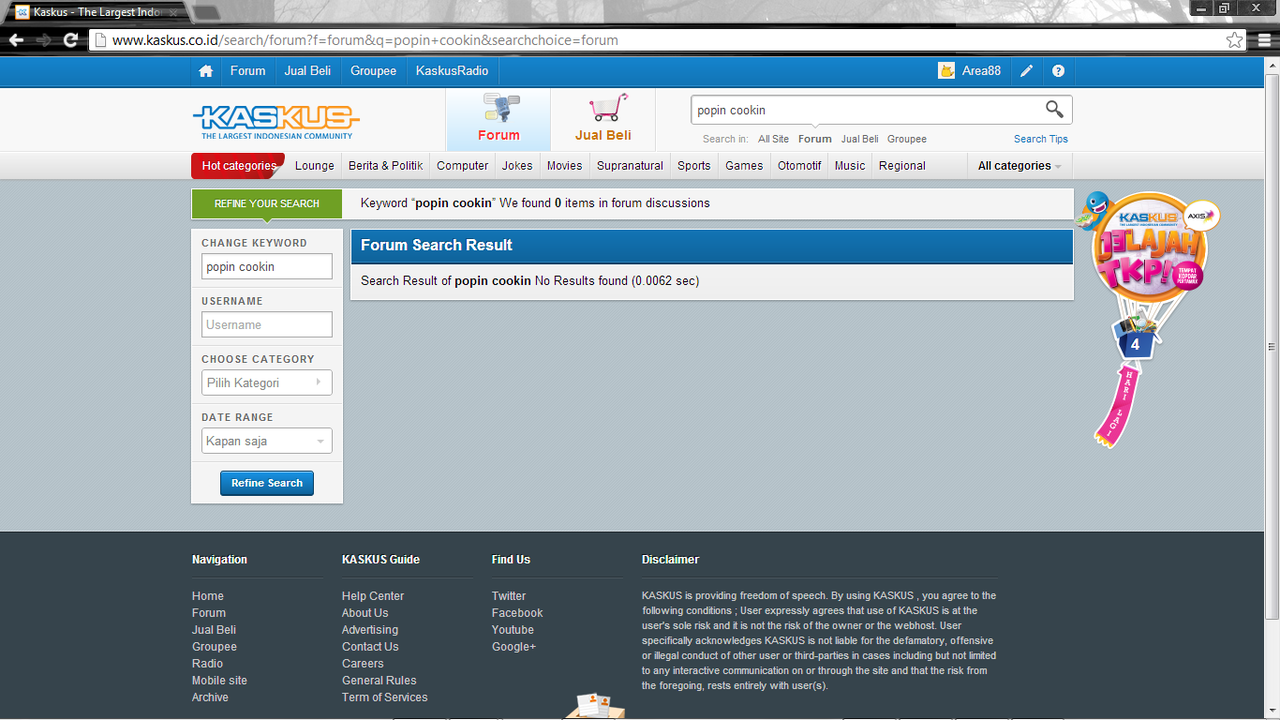Open the Movies category
The image size is (1280, 720).
[x=564, y=166]
